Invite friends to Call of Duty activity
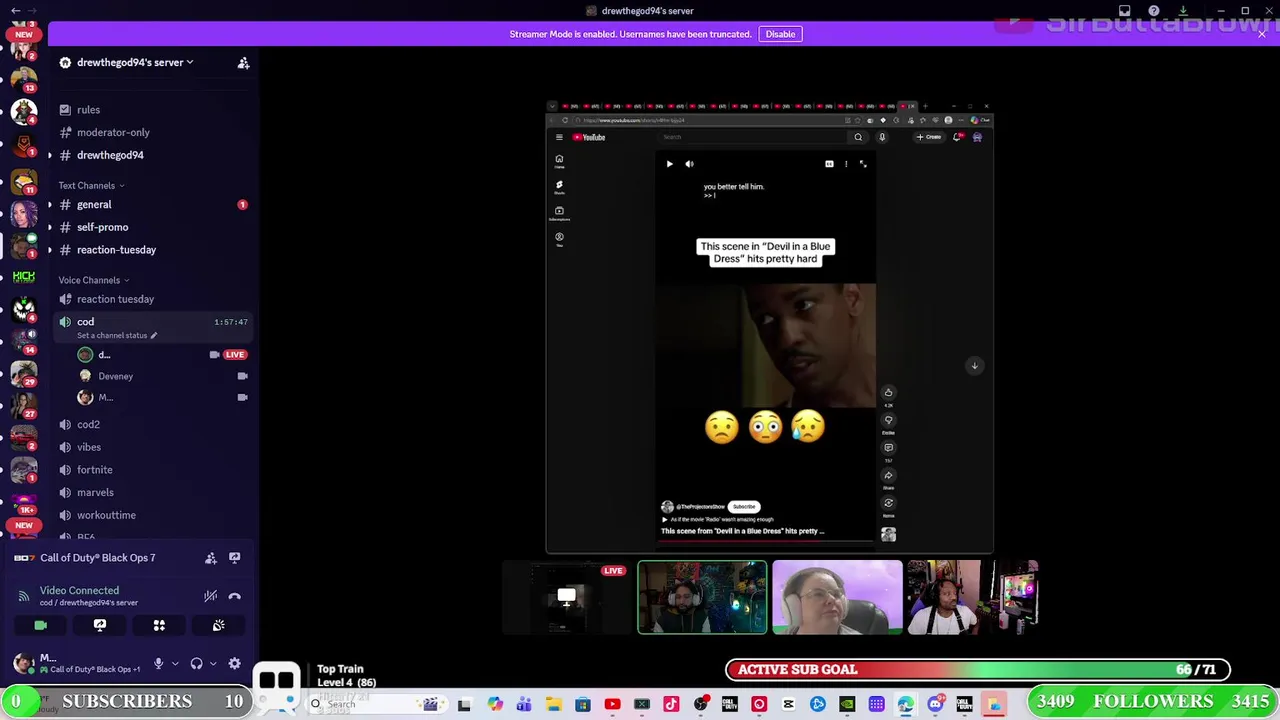 point(211,558)
